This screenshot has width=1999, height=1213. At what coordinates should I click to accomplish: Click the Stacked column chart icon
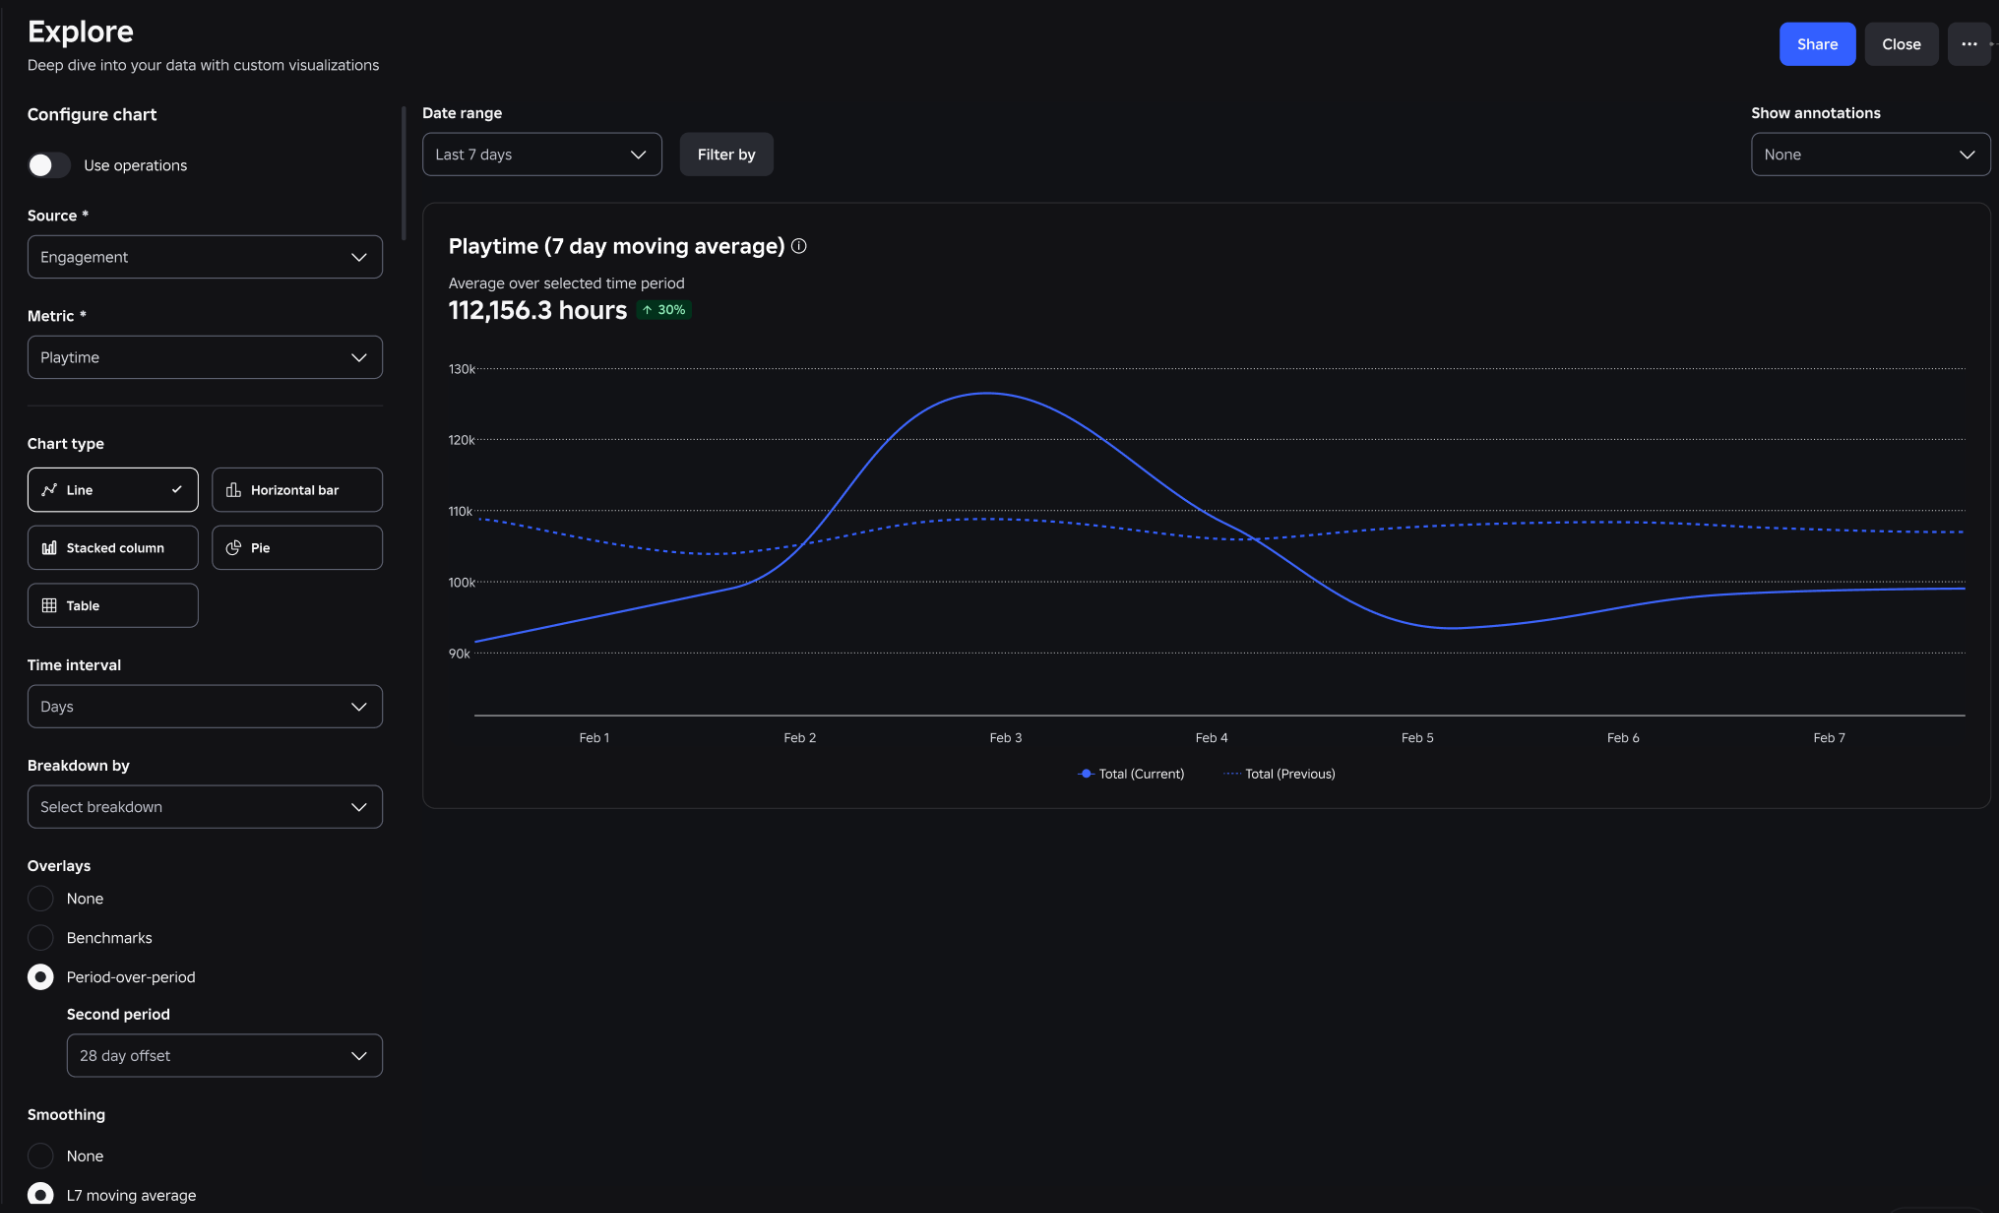tap(49, 548)
